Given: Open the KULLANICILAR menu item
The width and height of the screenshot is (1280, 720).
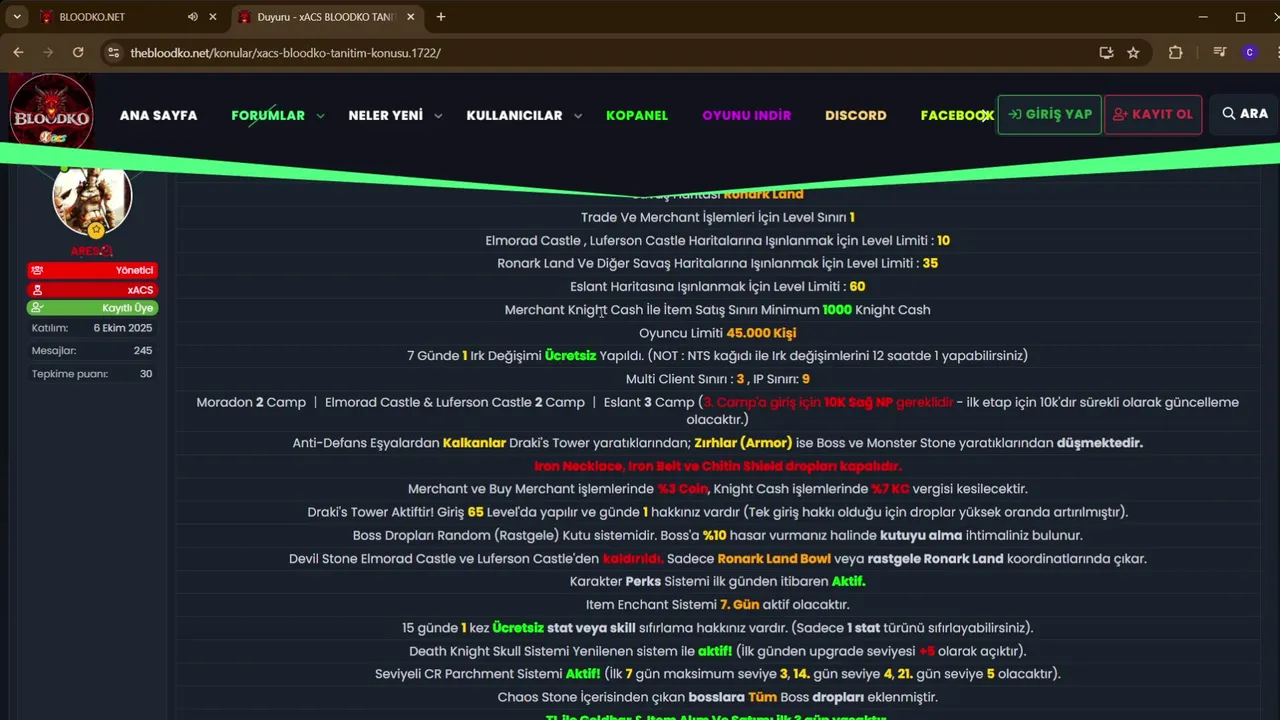Looking at the screenshot, I should 514,115.
